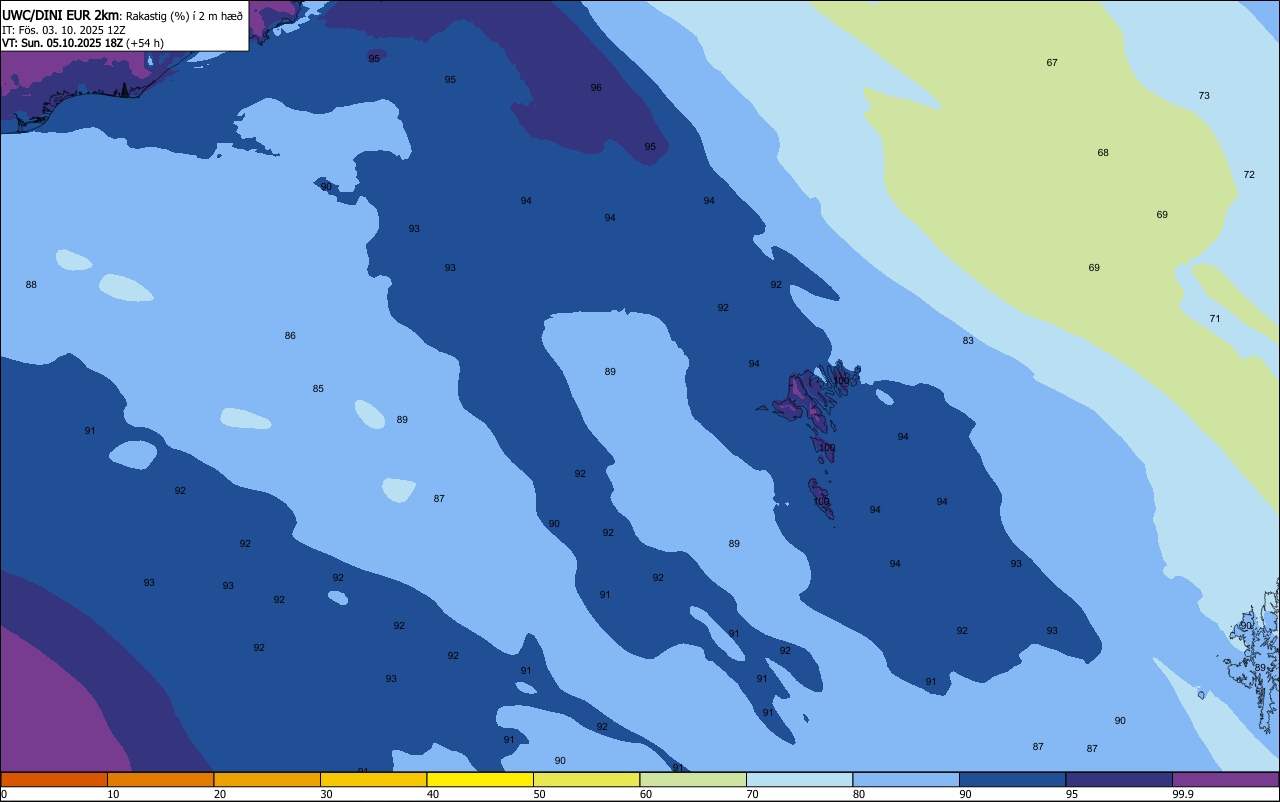Screen dimensions: 1280x802
Task: Click the humidity value 83 on the map
Action: (x=968, y=341)
